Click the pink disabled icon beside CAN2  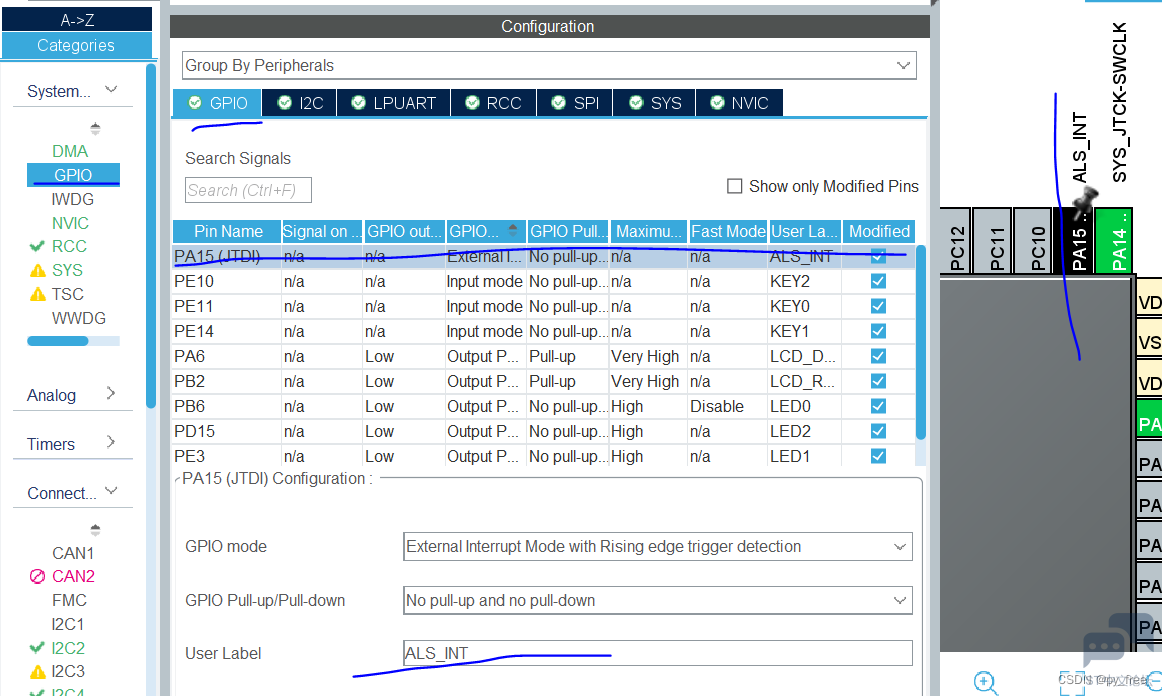[x=37, y=576]
